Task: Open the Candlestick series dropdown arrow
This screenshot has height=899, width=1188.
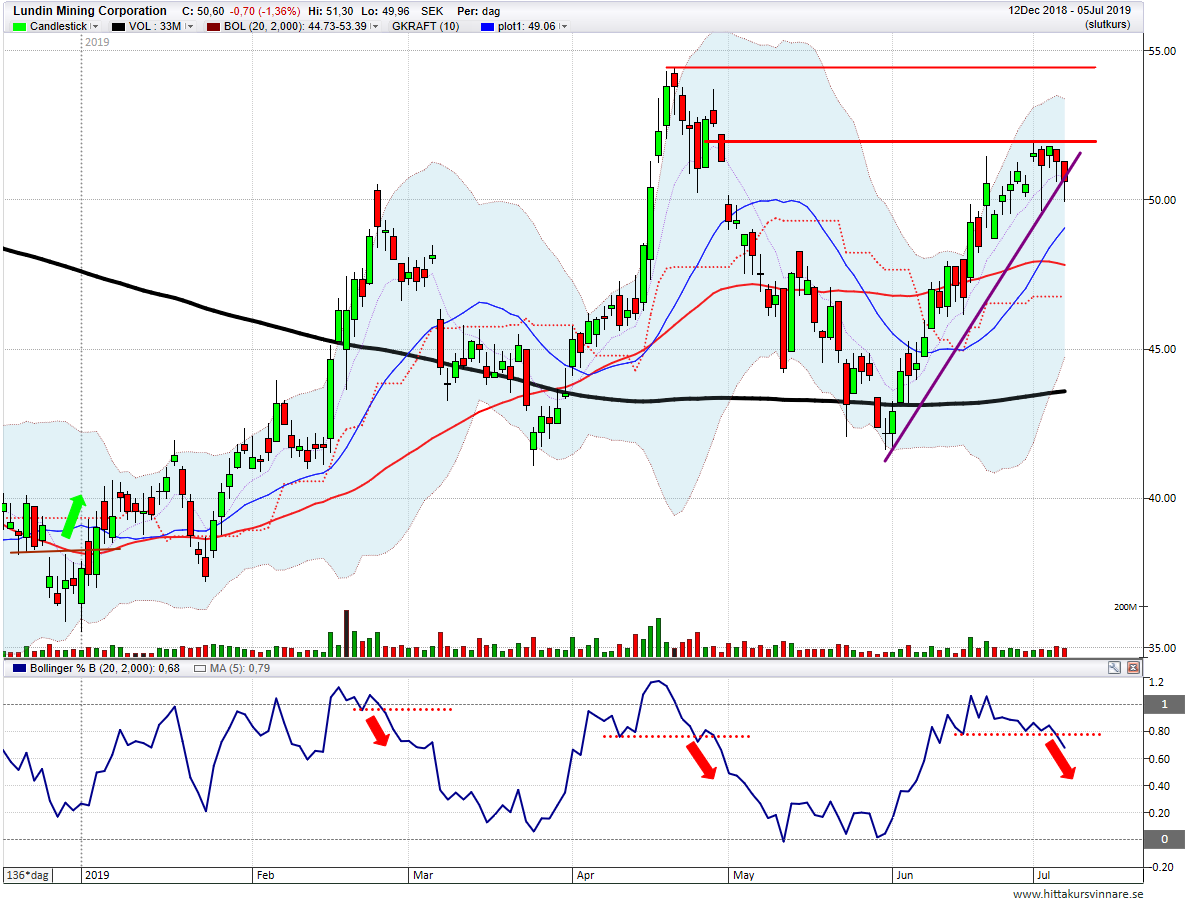Action: [x=95, y=27]
